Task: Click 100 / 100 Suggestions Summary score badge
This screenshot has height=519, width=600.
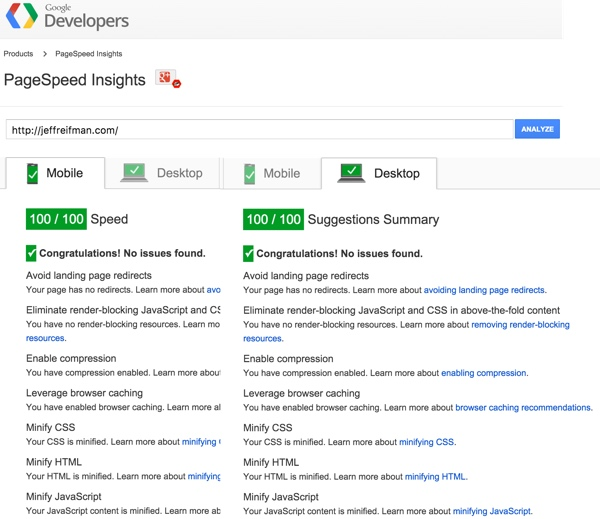Action: click(x=273, y=219)
